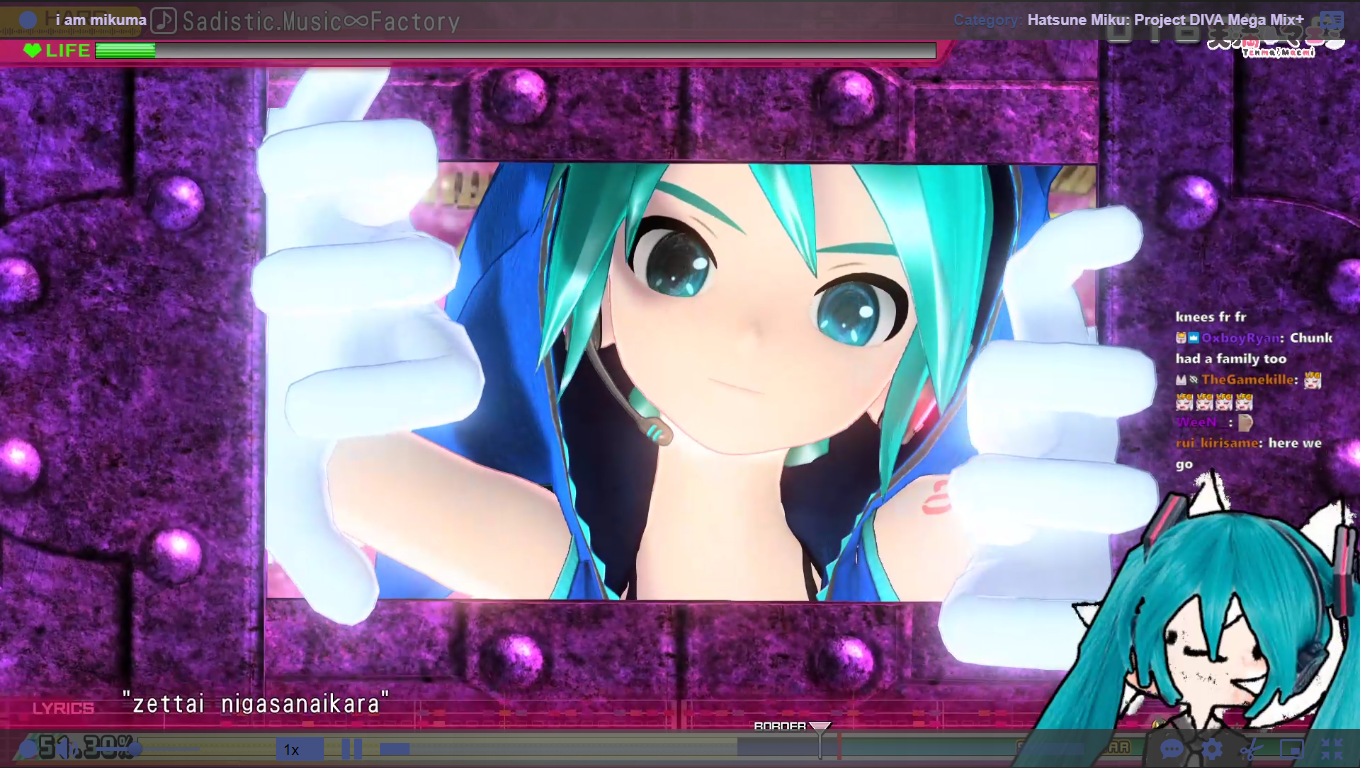Click the stream title 'i am mikuma'
Screen dimensions: 1360x768
[101, 20]
